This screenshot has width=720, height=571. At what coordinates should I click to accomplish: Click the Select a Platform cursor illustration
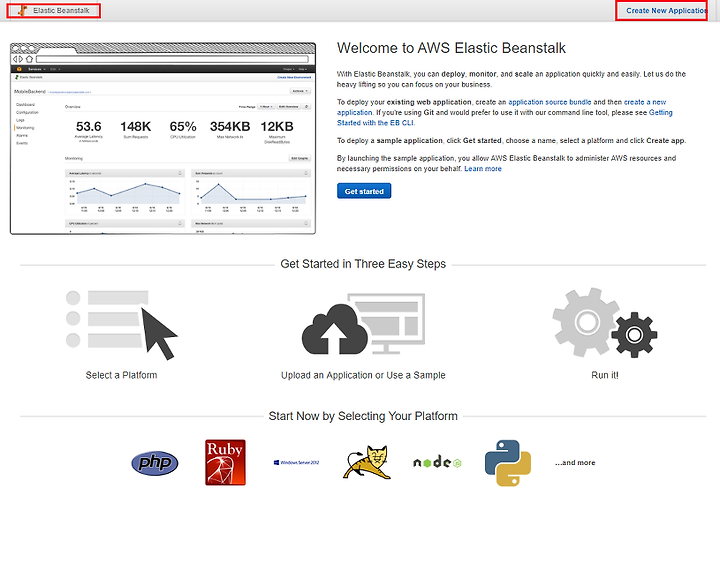[122, 325]
